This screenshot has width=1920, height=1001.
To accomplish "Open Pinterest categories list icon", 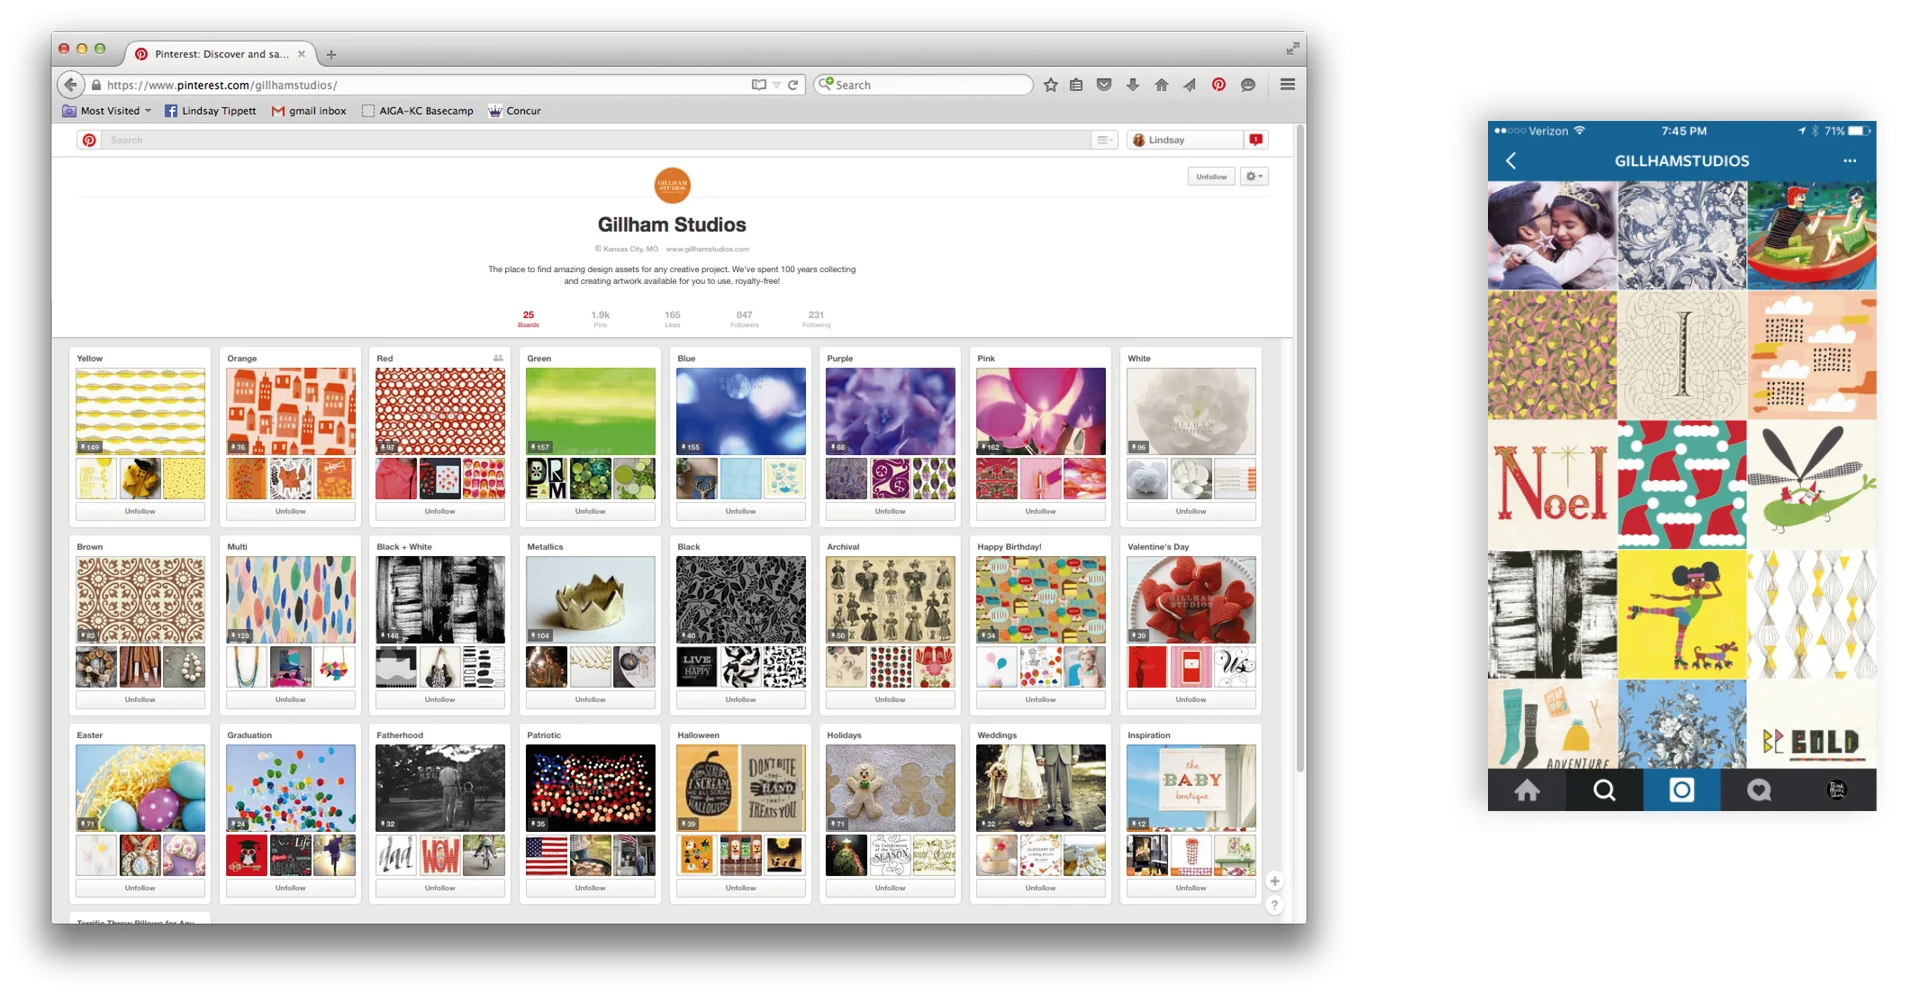I will (x=1103, y=140).
